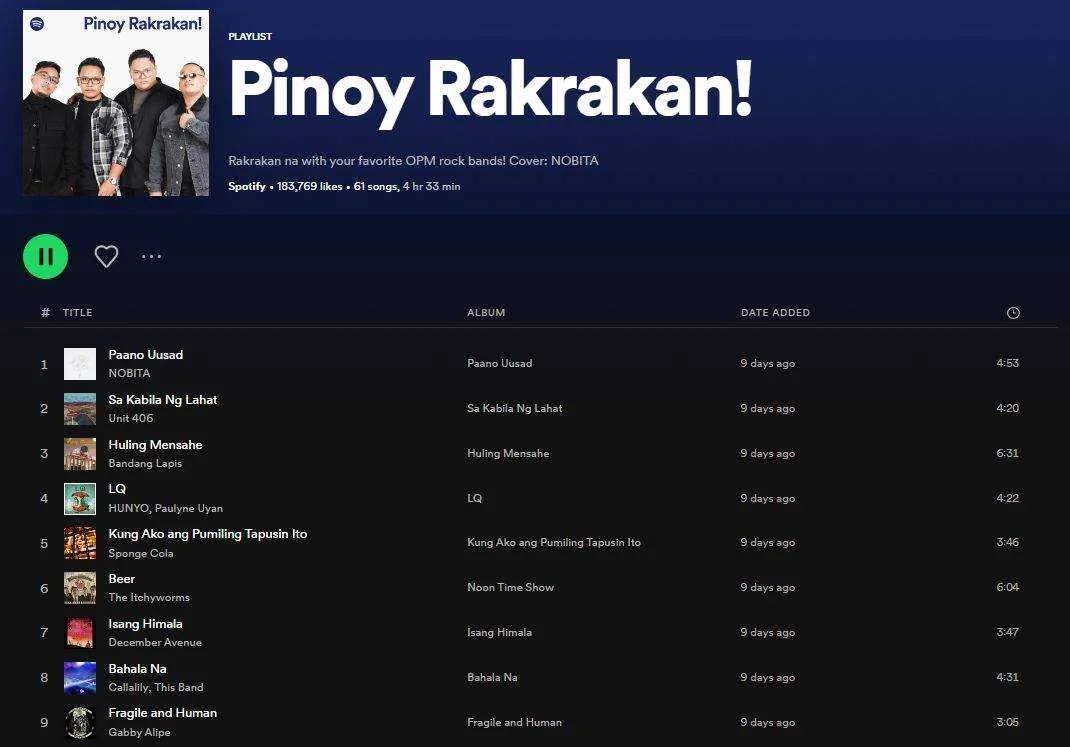Click the LQ album art thumbnail
The image size is (1070, 747).
pyautogui.click(x=80, y=499)
